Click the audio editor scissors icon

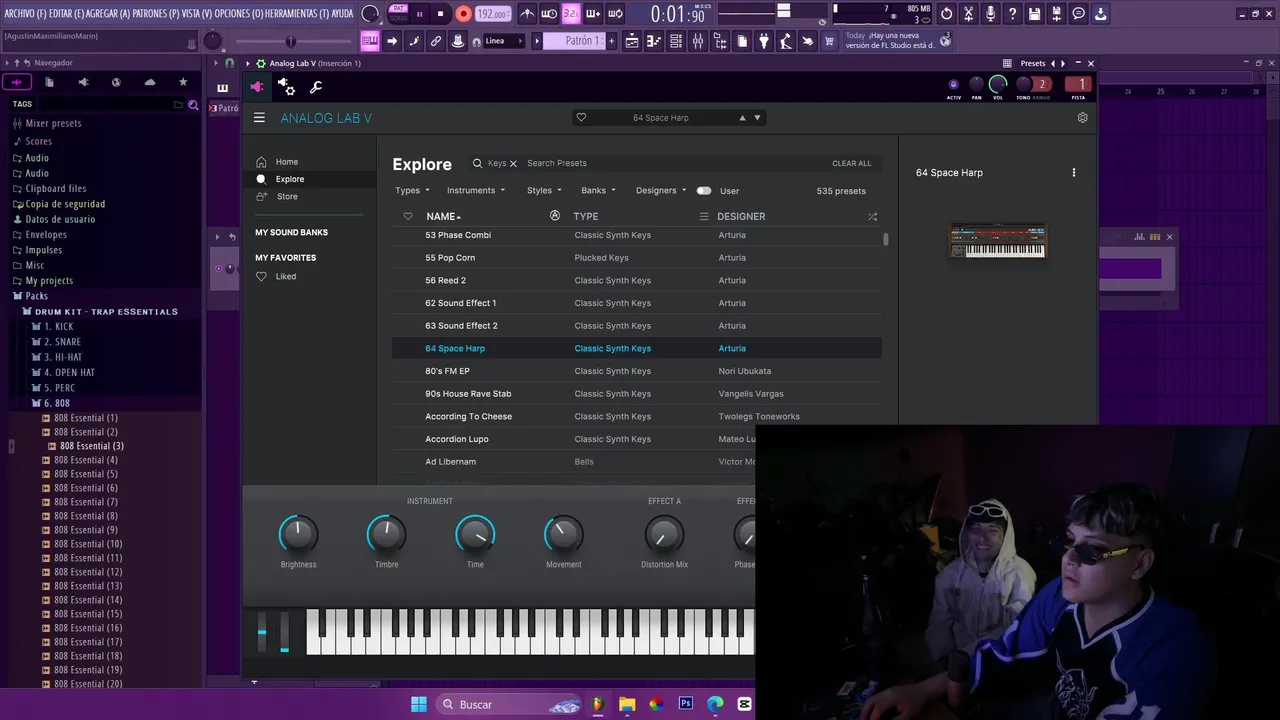coord(968,14)
